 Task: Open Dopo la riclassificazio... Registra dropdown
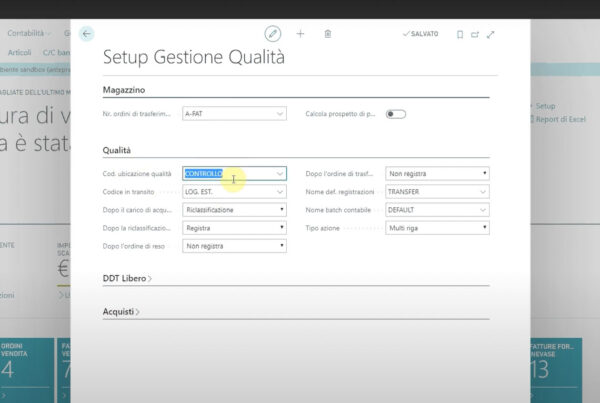234,228
